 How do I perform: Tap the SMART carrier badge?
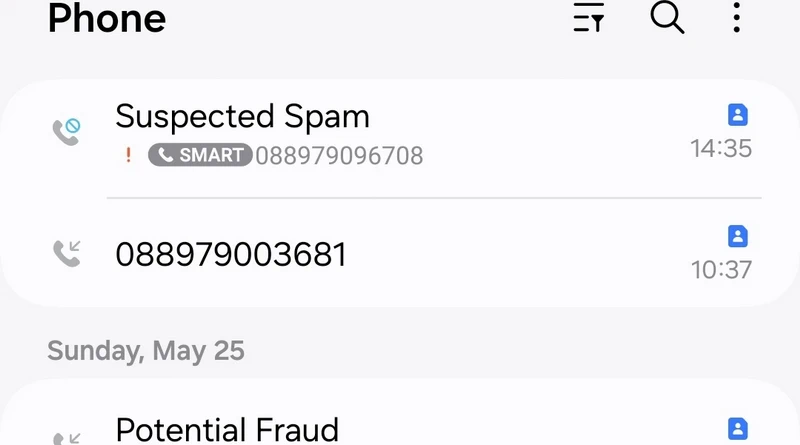click(x=200, y=155)
